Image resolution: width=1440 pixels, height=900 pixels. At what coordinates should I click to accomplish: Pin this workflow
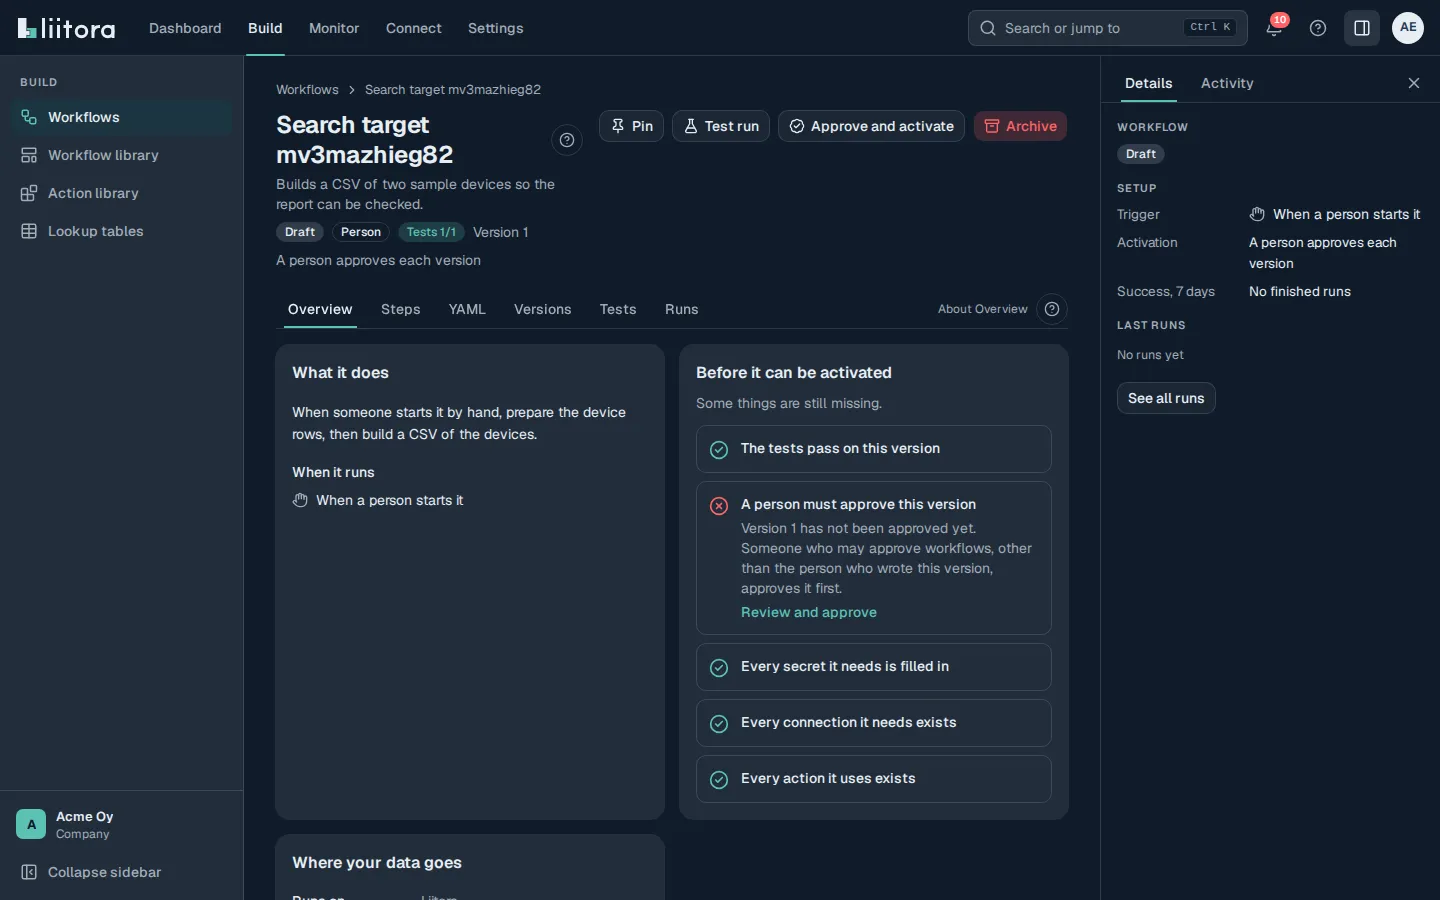pos(631,126)
